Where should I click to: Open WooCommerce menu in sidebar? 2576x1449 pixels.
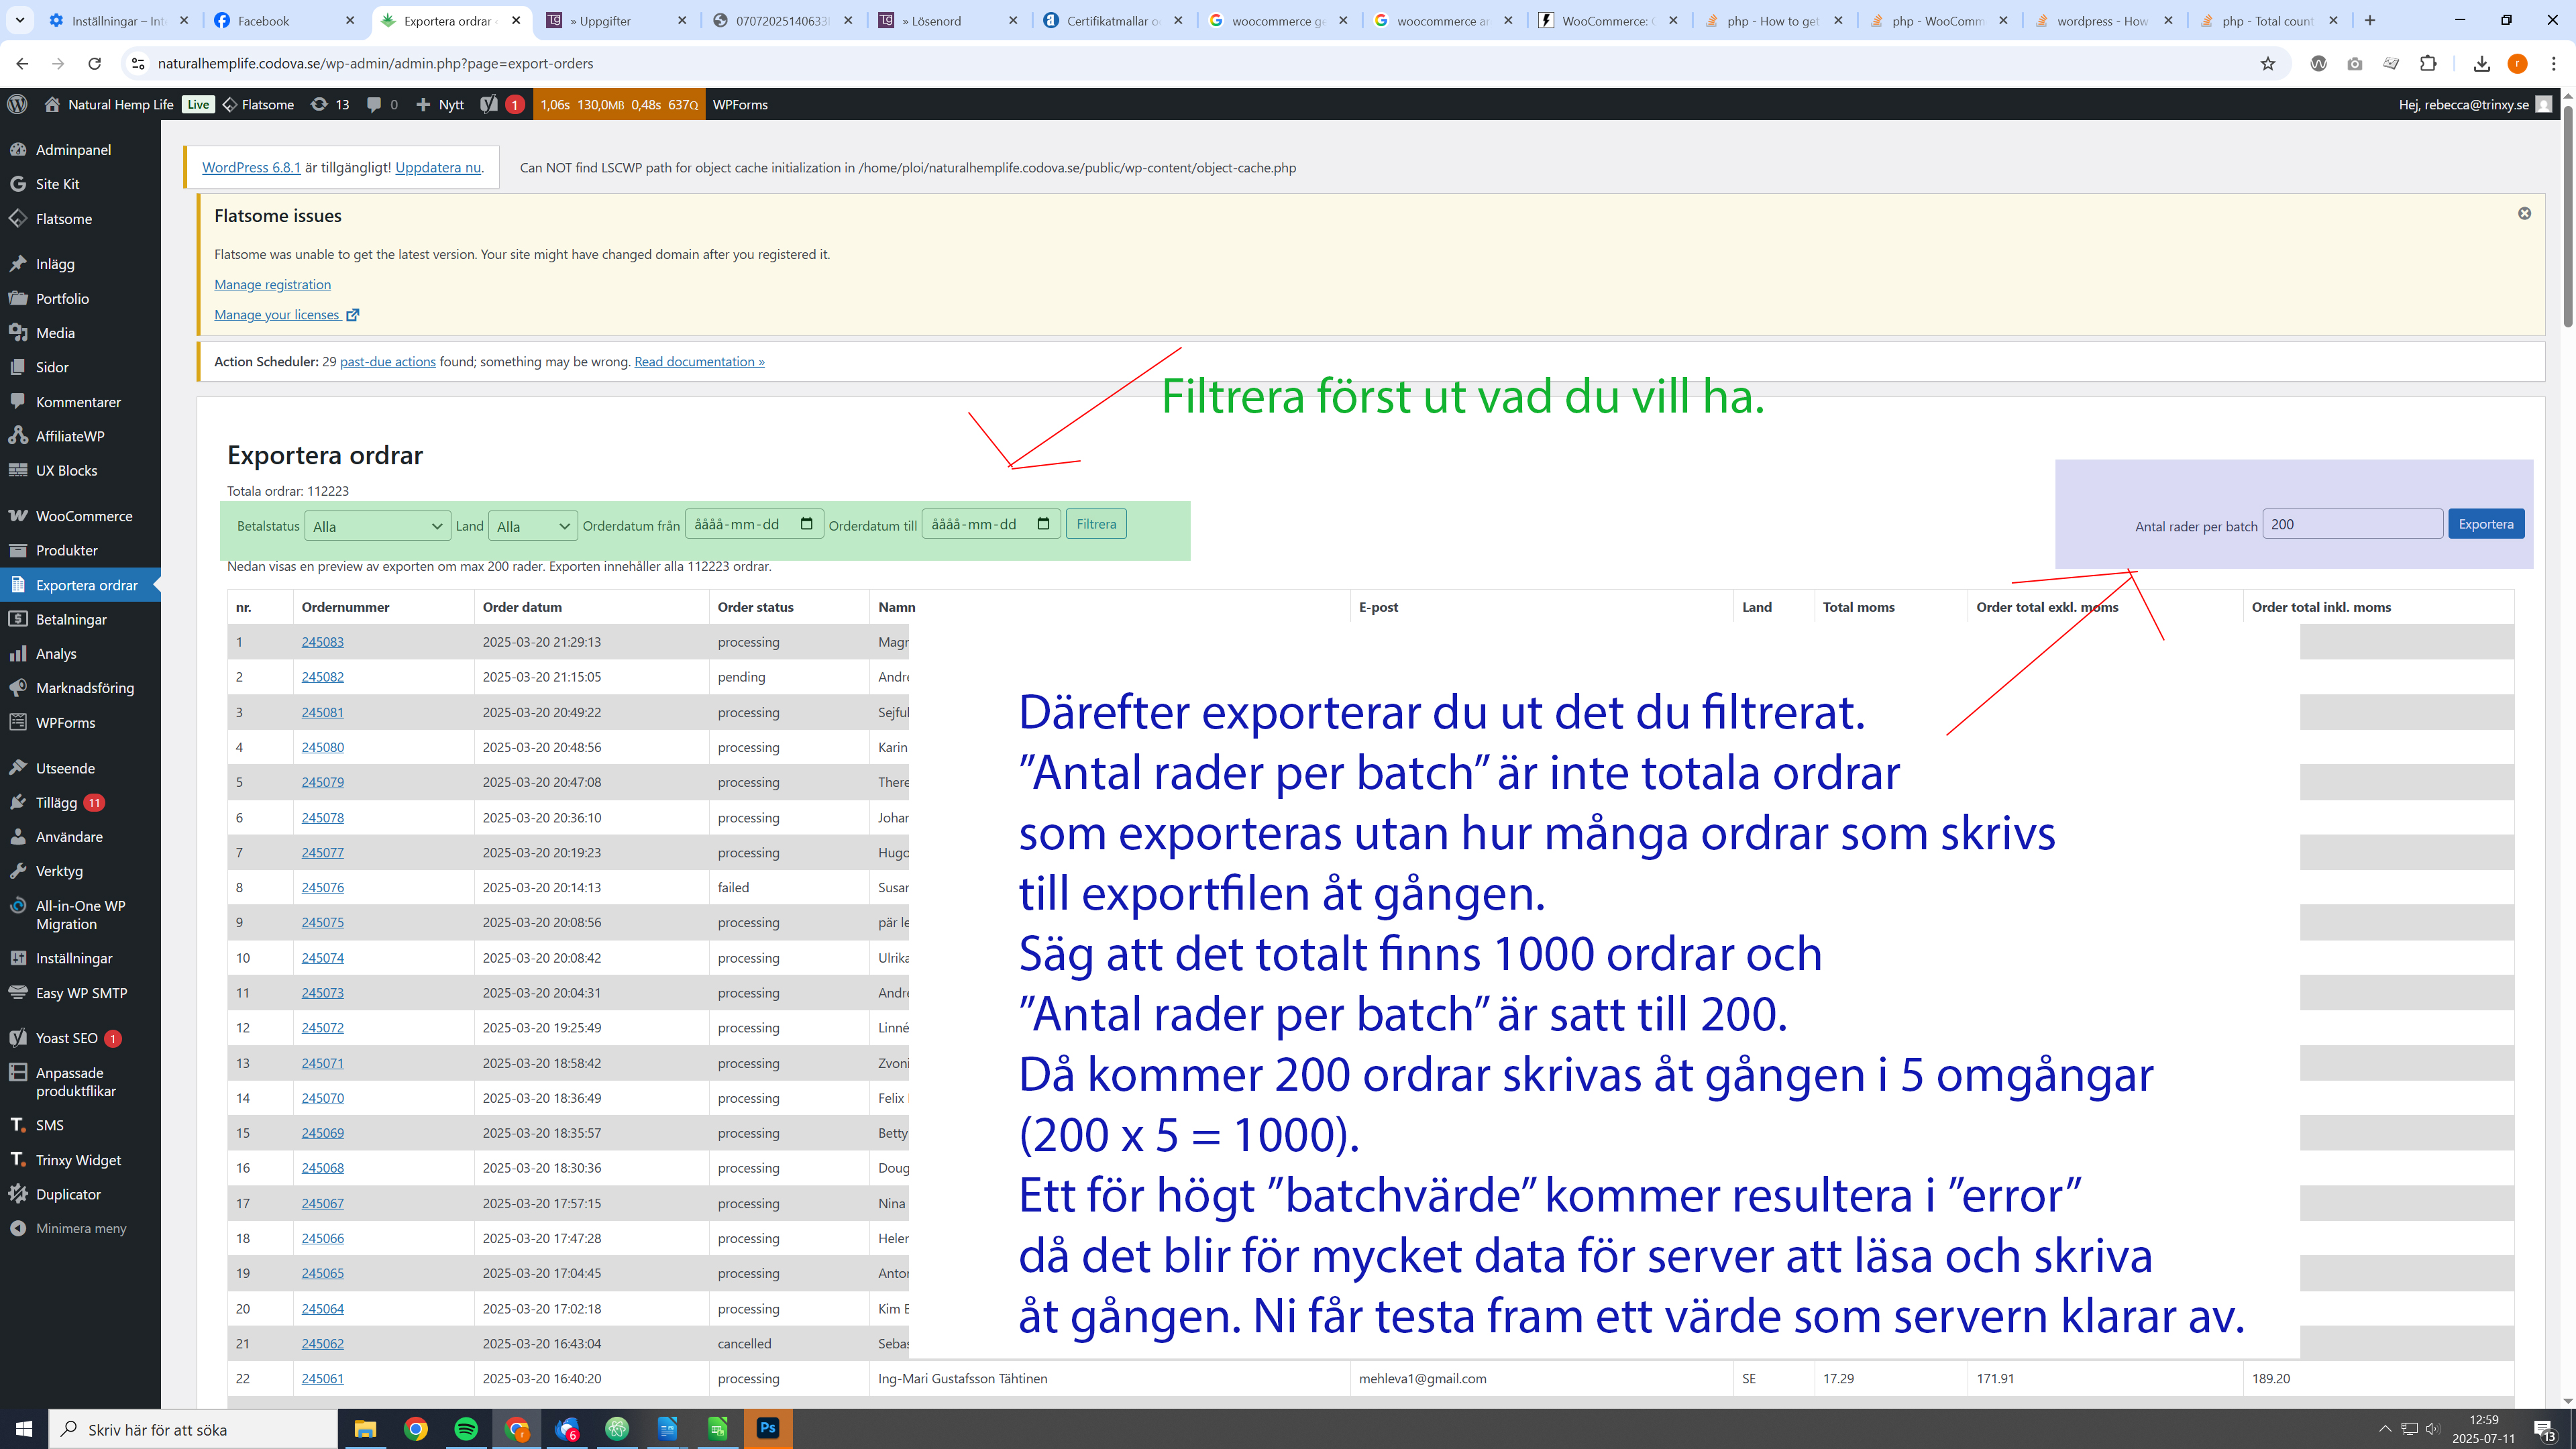coord(84,516)
